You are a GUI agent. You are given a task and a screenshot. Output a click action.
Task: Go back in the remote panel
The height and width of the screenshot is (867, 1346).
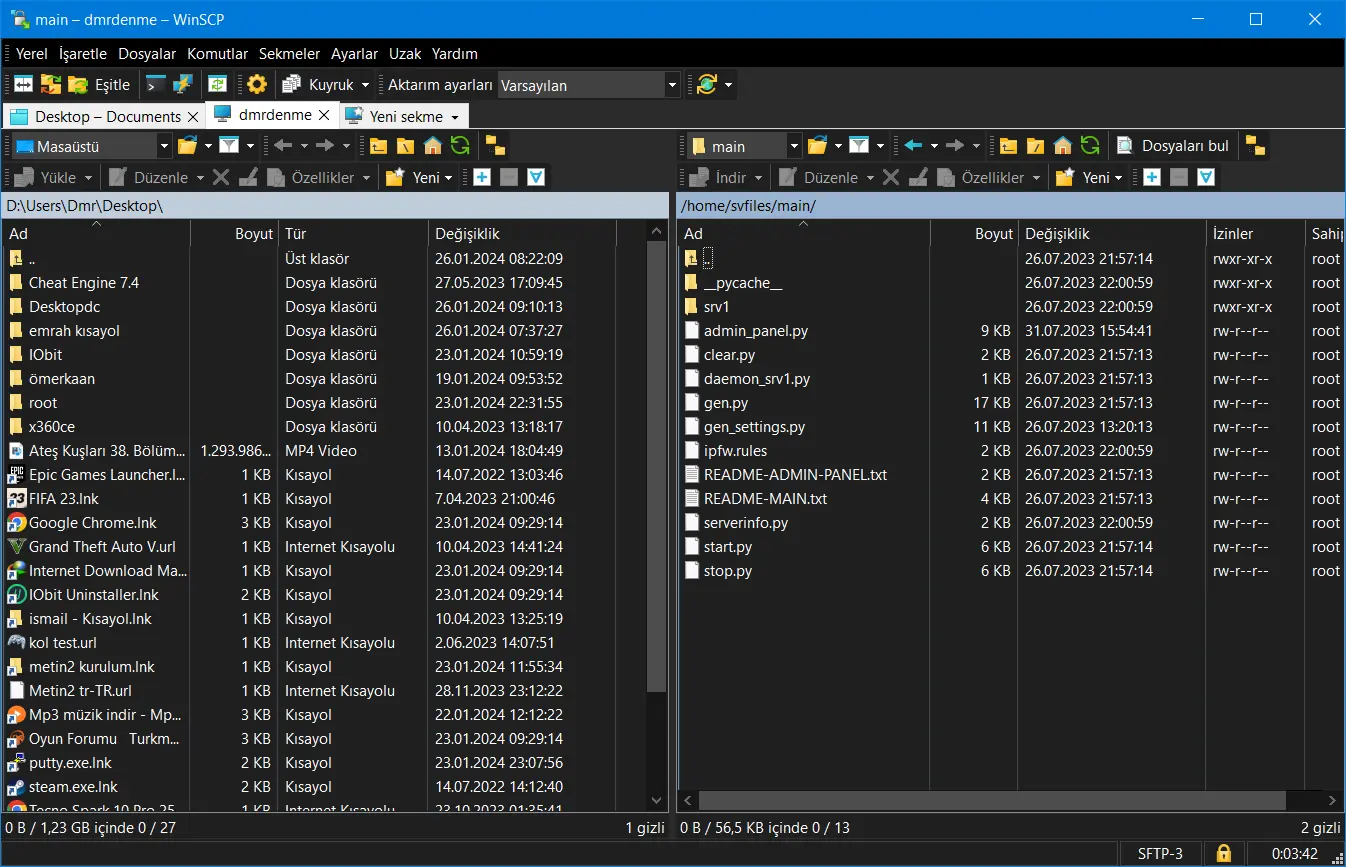912,146
